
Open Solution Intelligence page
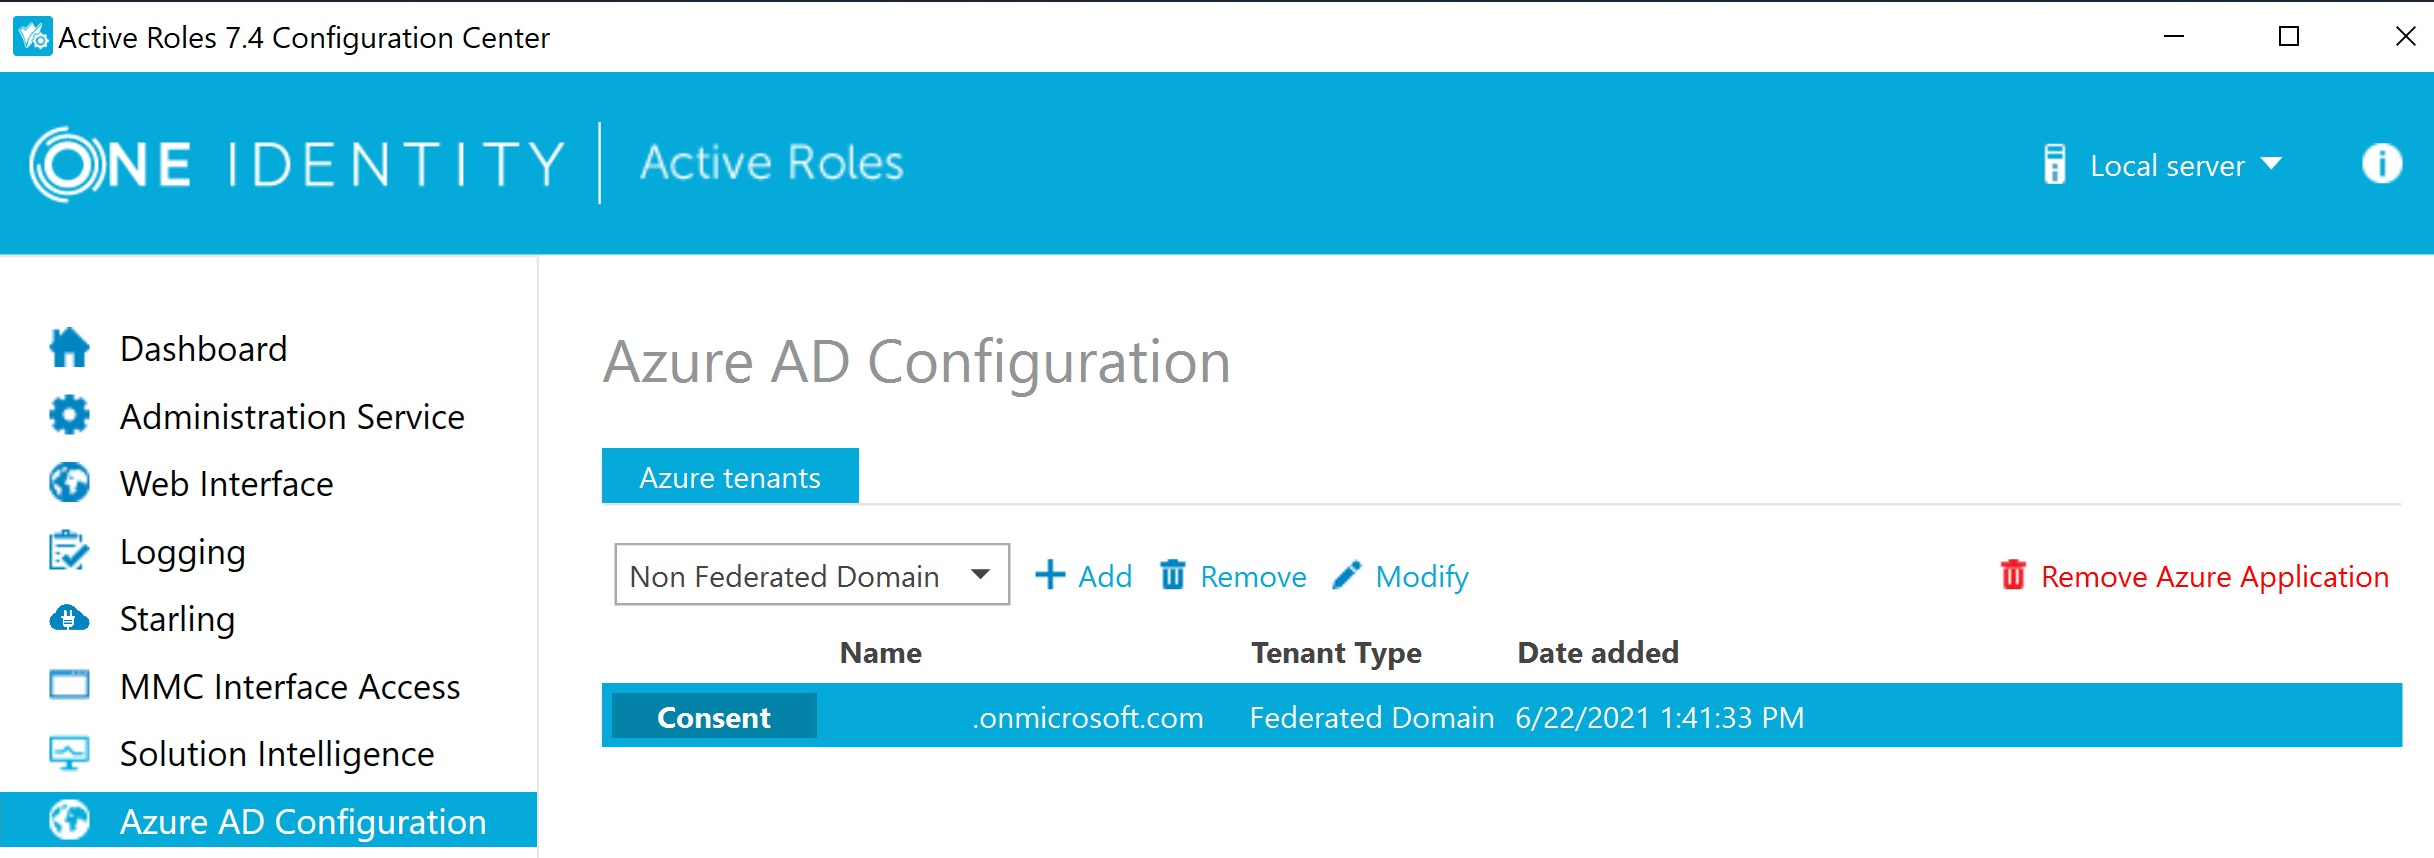pyautogui.click(x=277, y=754)
